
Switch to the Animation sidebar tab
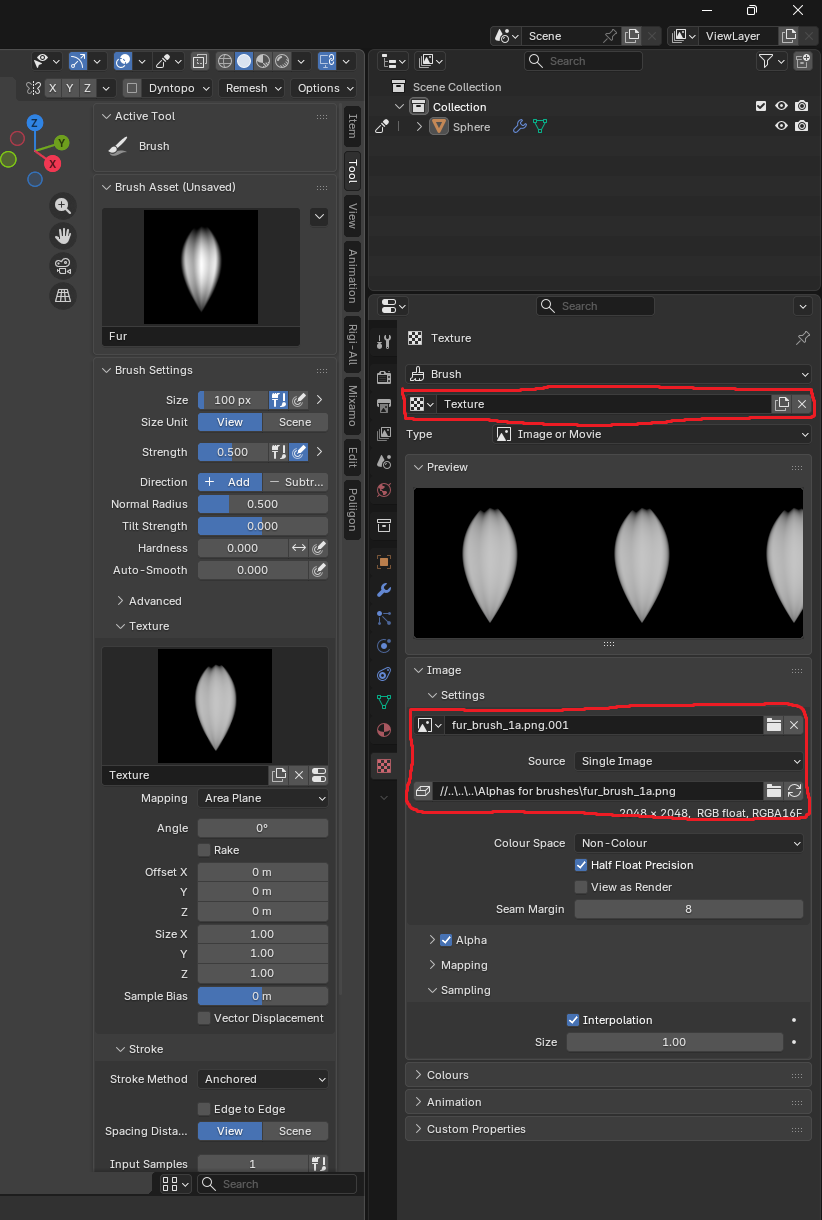(352, 276)
